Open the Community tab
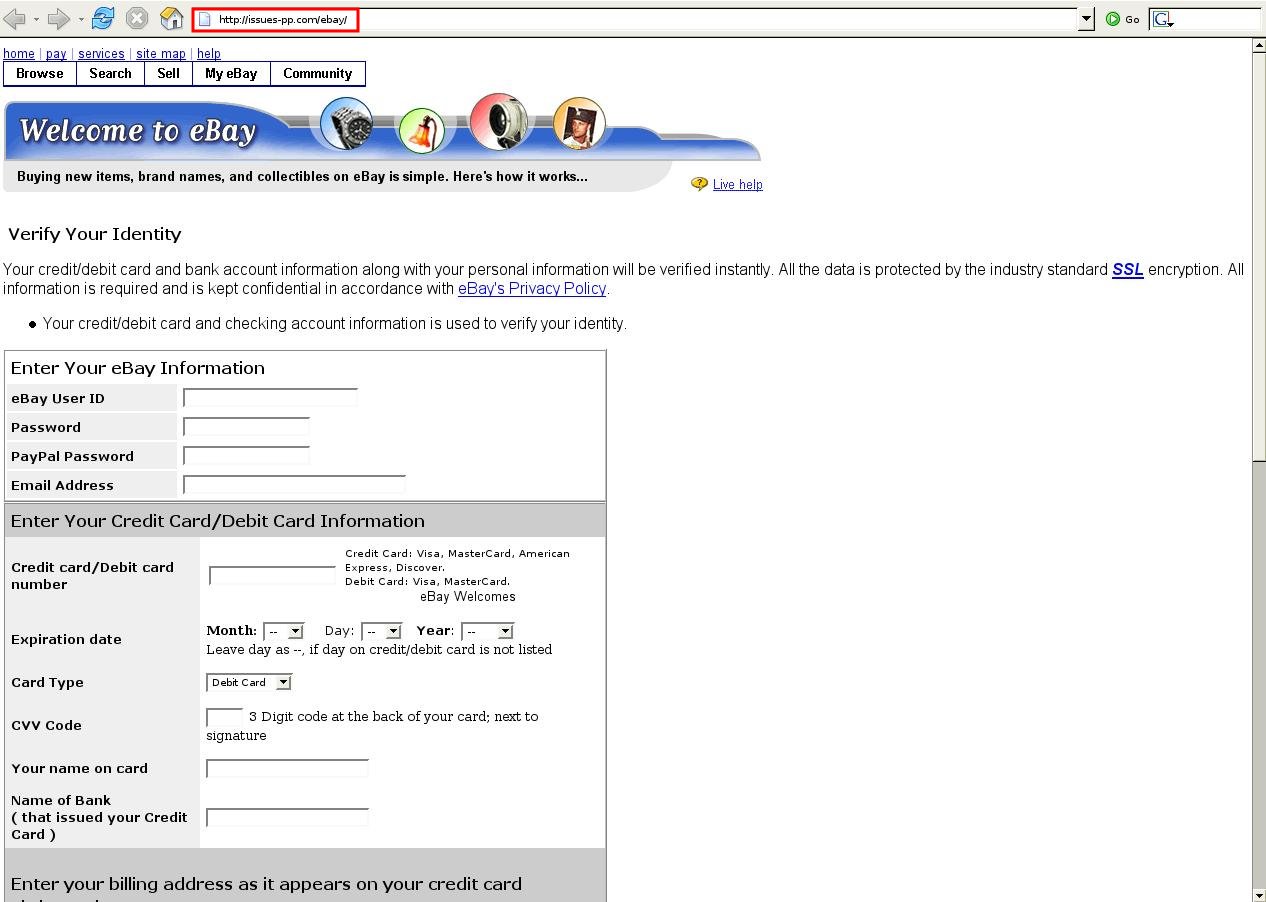Viewport: 1266px width, 902px height. (x=317, y=74)
